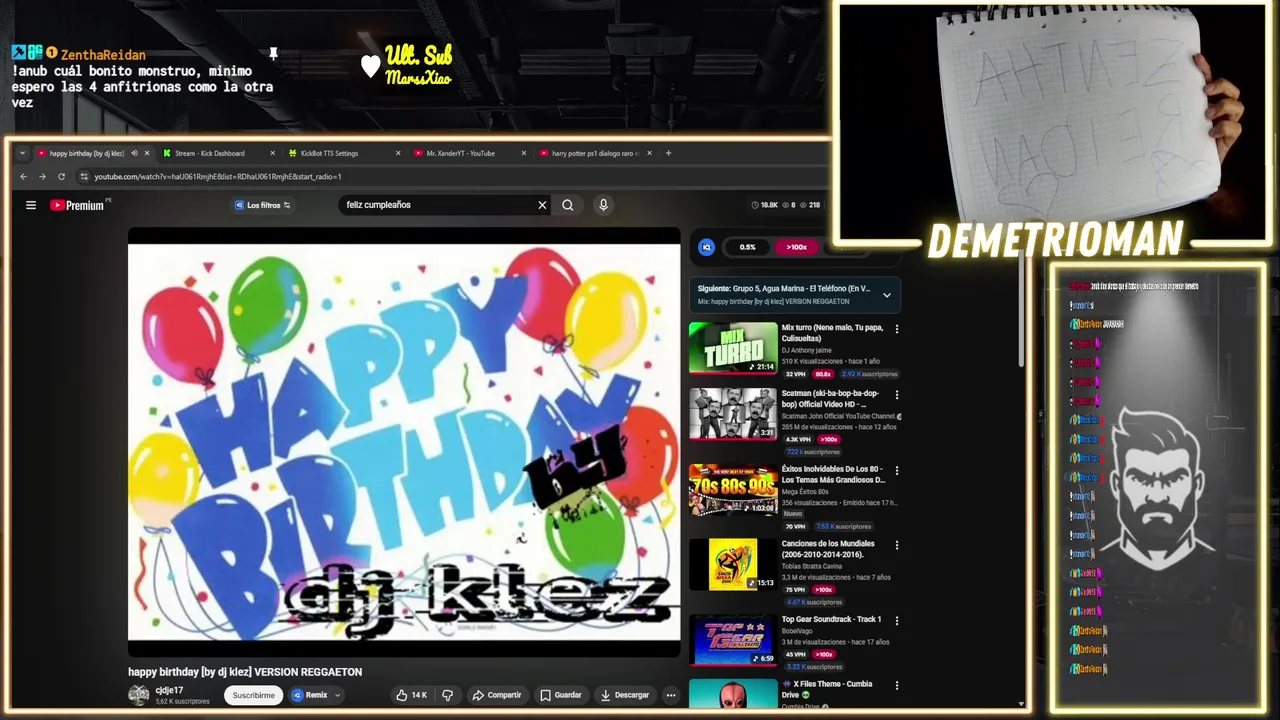The width and height of the screenshot is (1280, 720).
Task: Open Top Gear Soundtrack - Track 1 title
Action: tap(832, 619)
